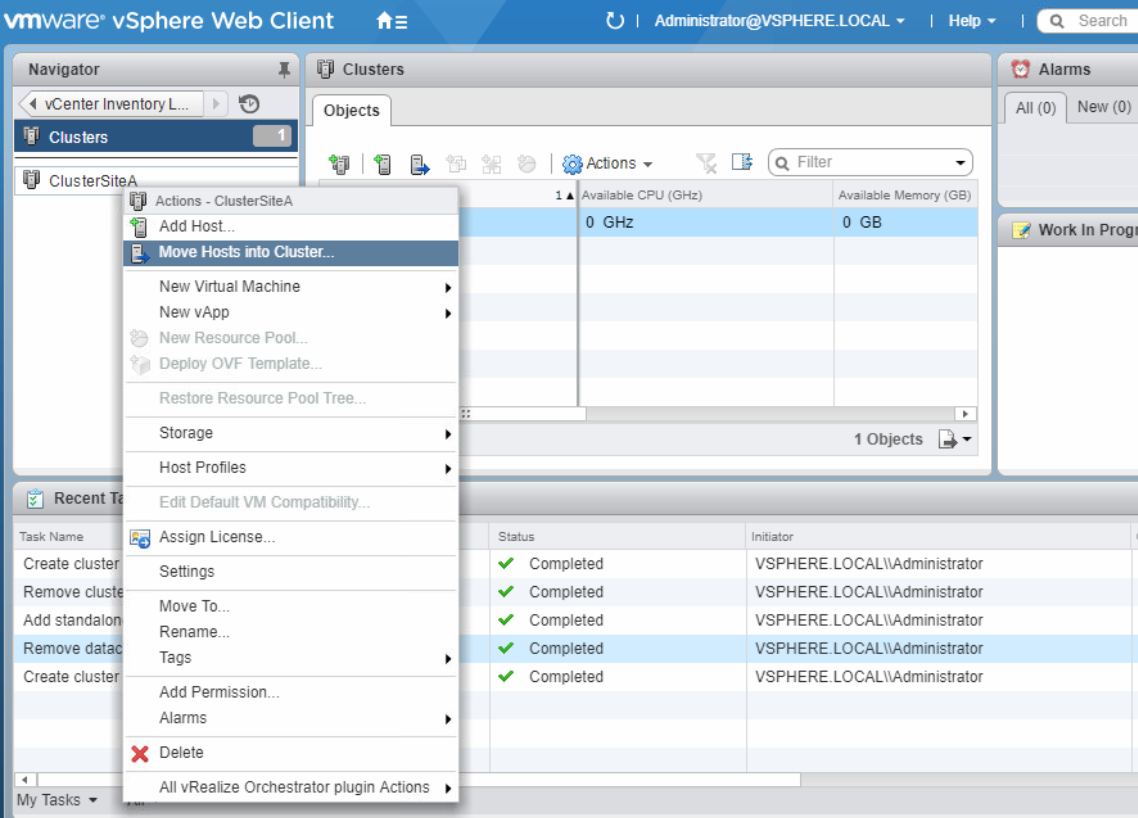Expand the My Tasks dropdown
Screen dimensions: 1138x818
coord(57,800)
